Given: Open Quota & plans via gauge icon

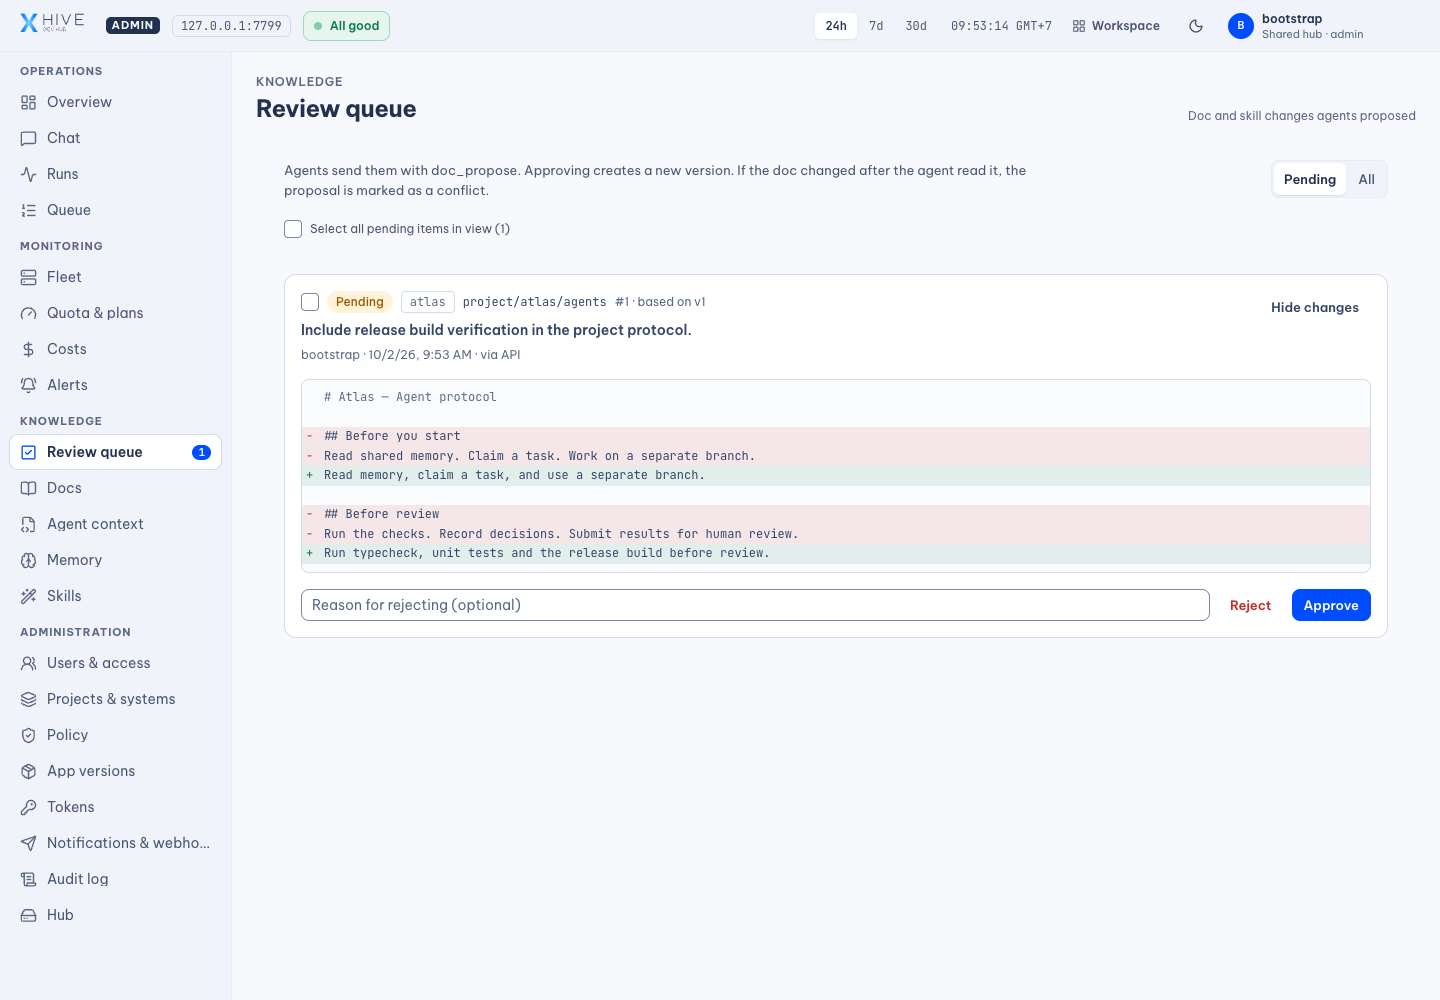Looking at the screenshot, I should click(29, 313).
